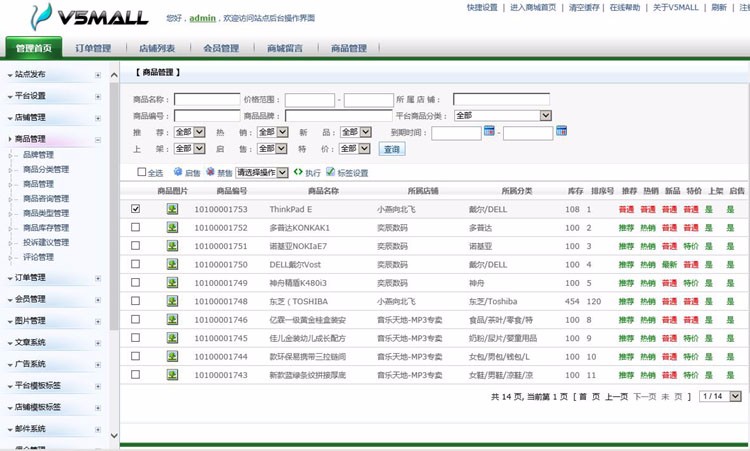The width and height of the screenshot is (750, 451).
Task: Open product image icon for ThinkPad E row
Action: coord(172,209)
